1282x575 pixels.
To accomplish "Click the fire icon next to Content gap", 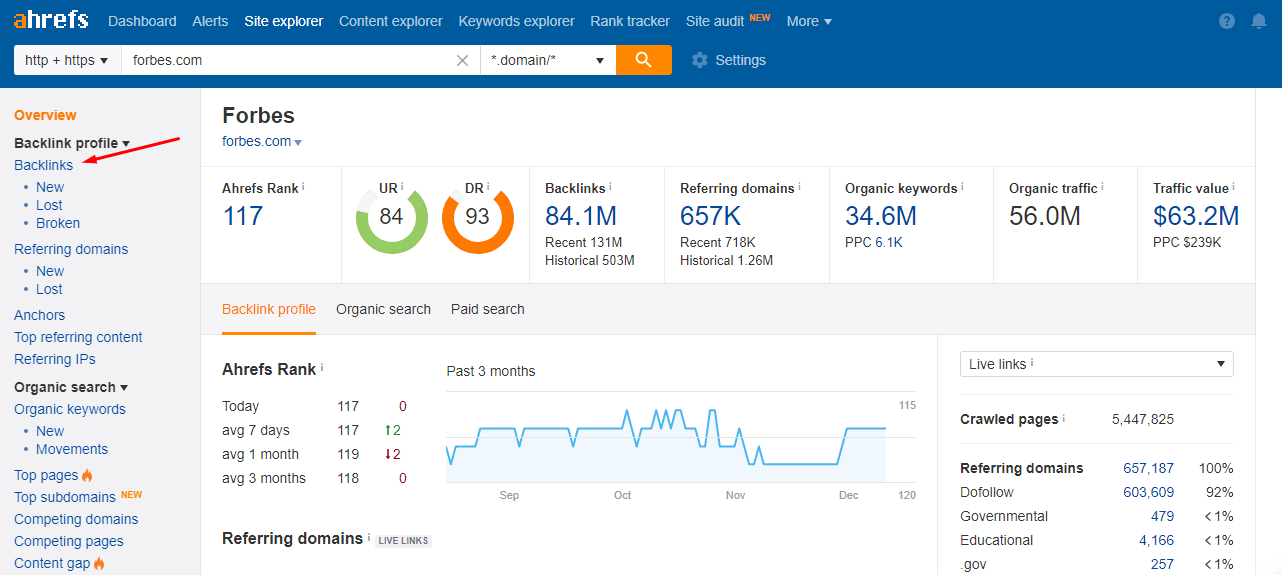I will tap(99, 563).
